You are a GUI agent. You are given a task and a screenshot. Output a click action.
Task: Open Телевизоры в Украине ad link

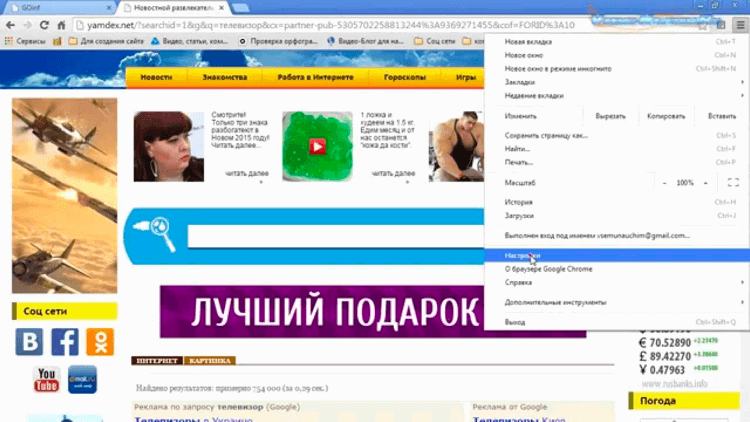pyautogui.click(x=193, y=419)
